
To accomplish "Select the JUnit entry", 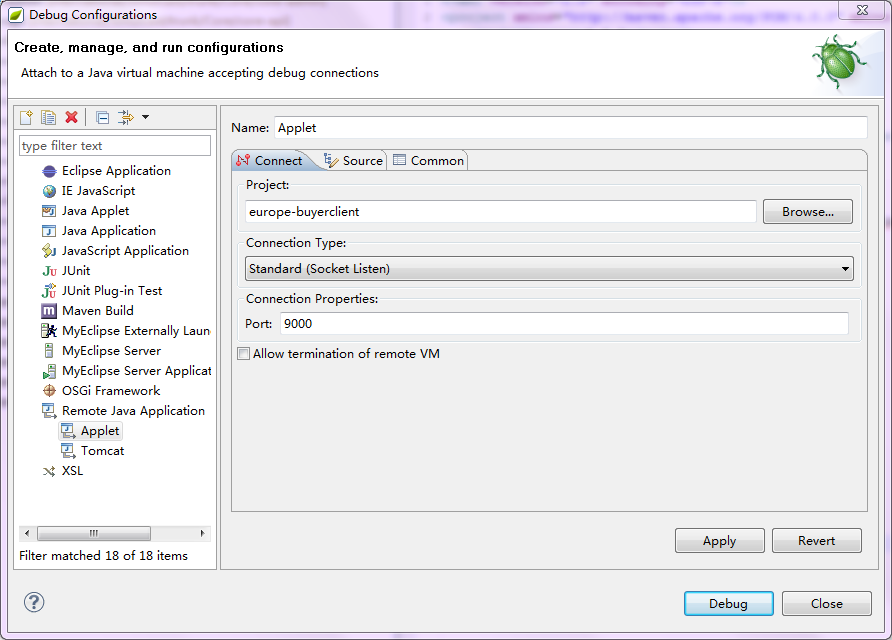I will 76,271.
